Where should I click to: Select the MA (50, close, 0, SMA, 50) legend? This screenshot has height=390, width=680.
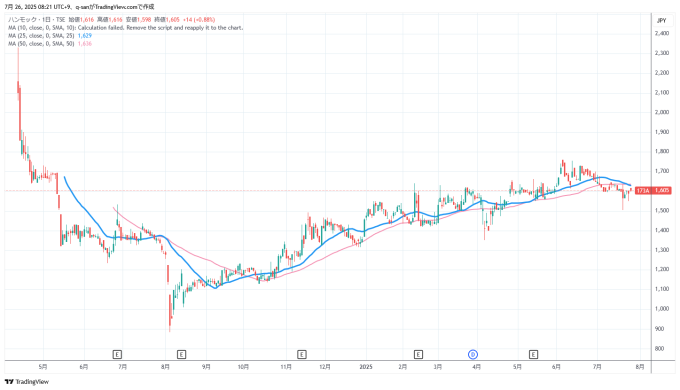(x=41, y=44)
